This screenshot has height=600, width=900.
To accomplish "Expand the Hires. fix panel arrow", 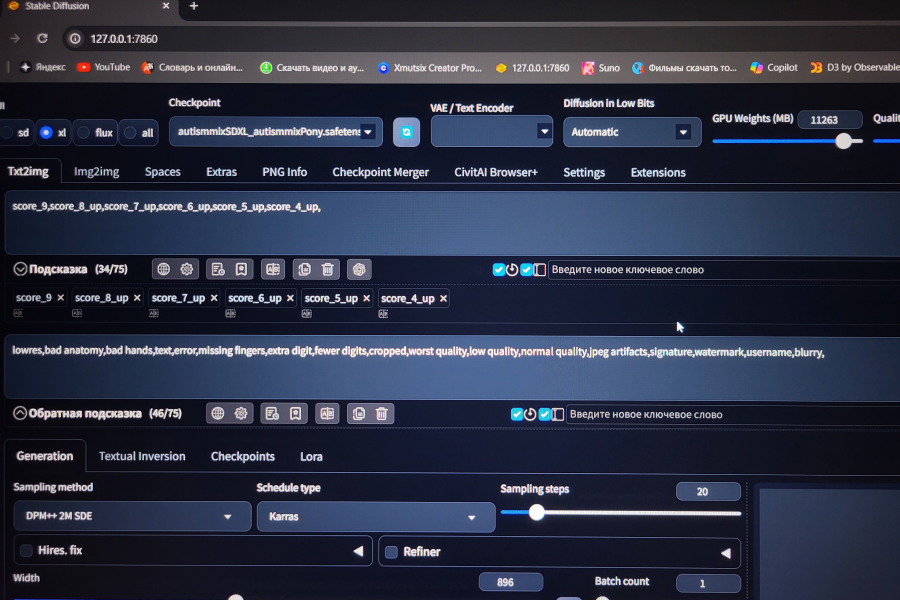I will (x=358, y=551).
